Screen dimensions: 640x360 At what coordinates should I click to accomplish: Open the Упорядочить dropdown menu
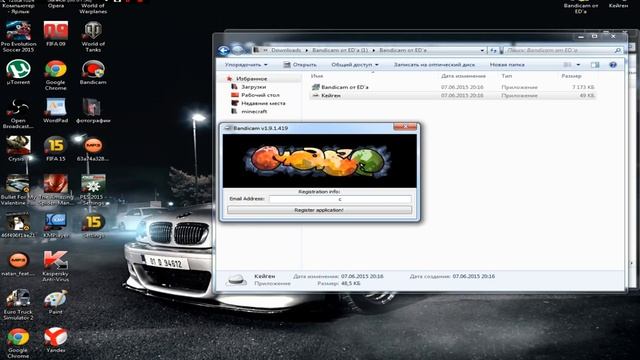point(246,64)
